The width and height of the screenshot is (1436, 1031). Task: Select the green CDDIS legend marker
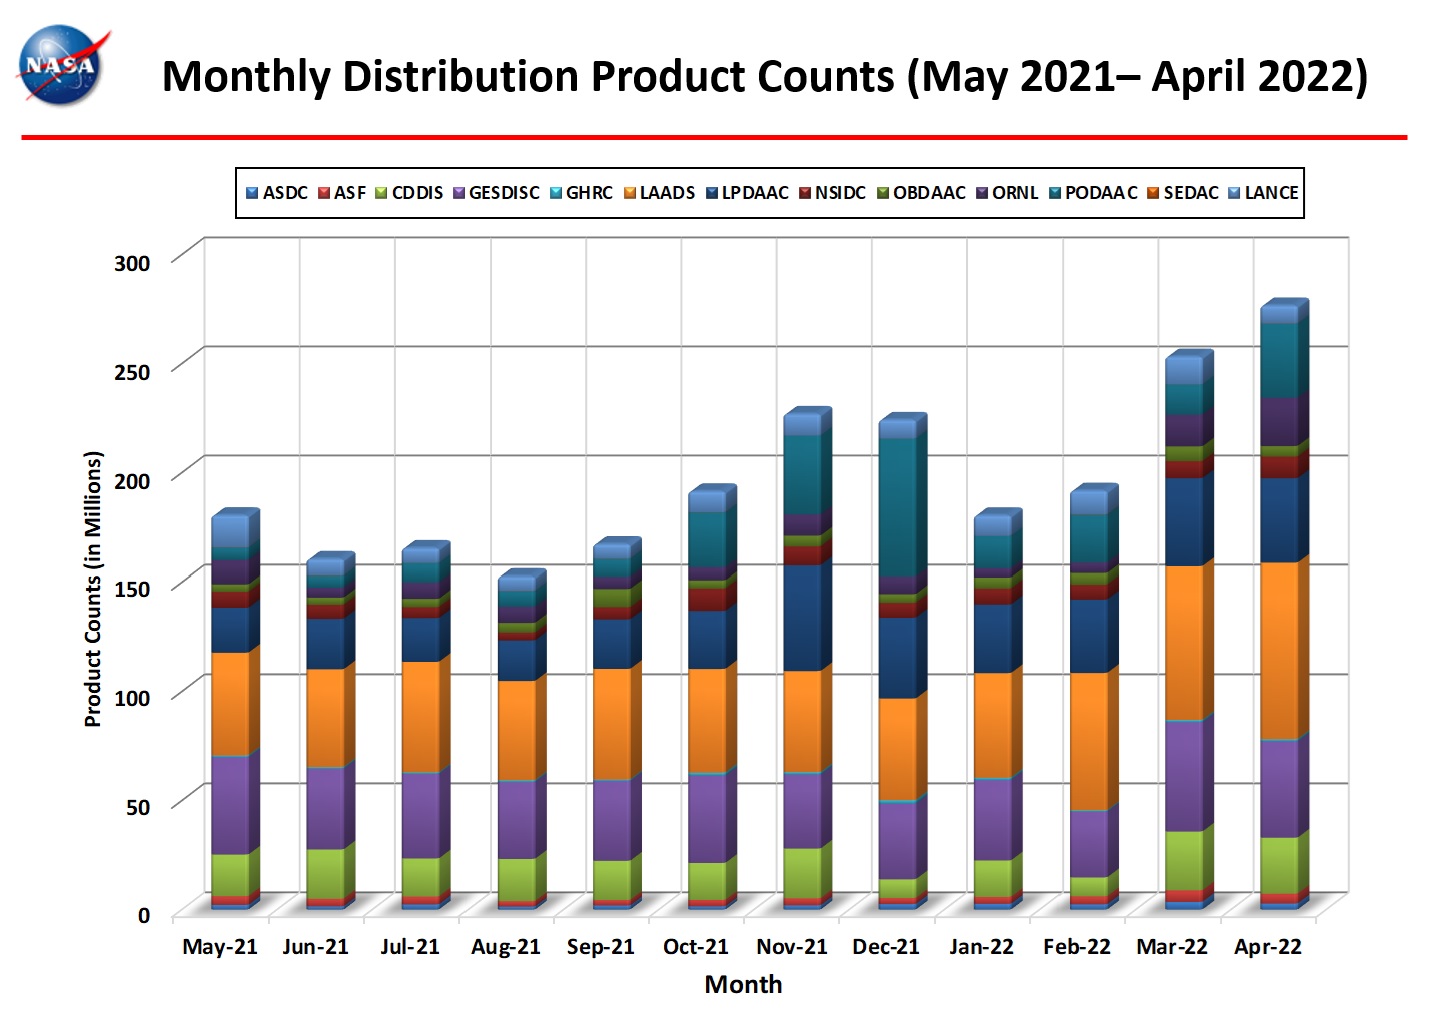tap(381, 193)
